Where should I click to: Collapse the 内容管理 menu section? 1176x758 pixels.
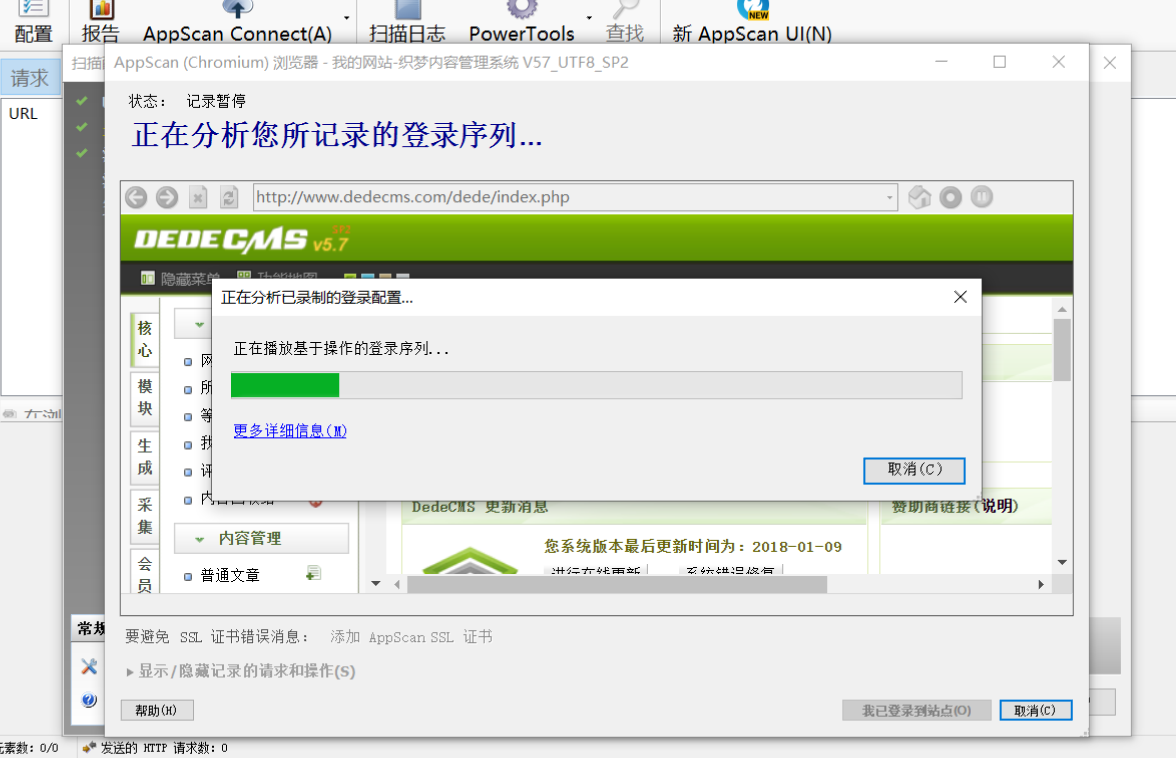[261, 538]
